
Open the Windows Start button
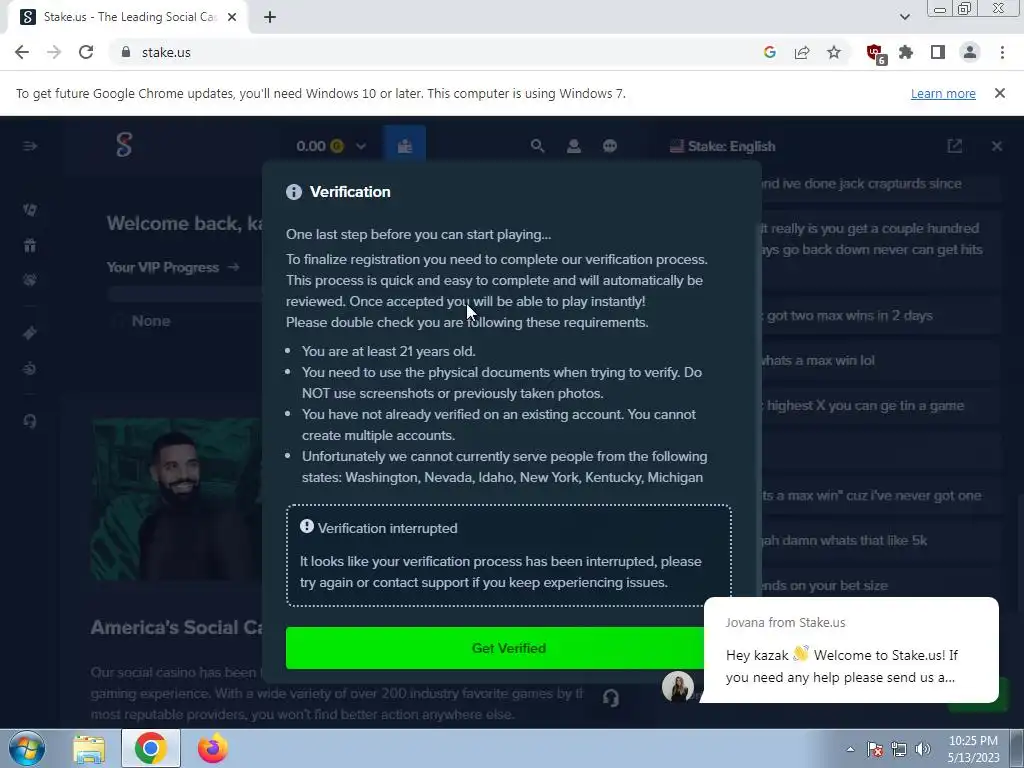point(26,748)
